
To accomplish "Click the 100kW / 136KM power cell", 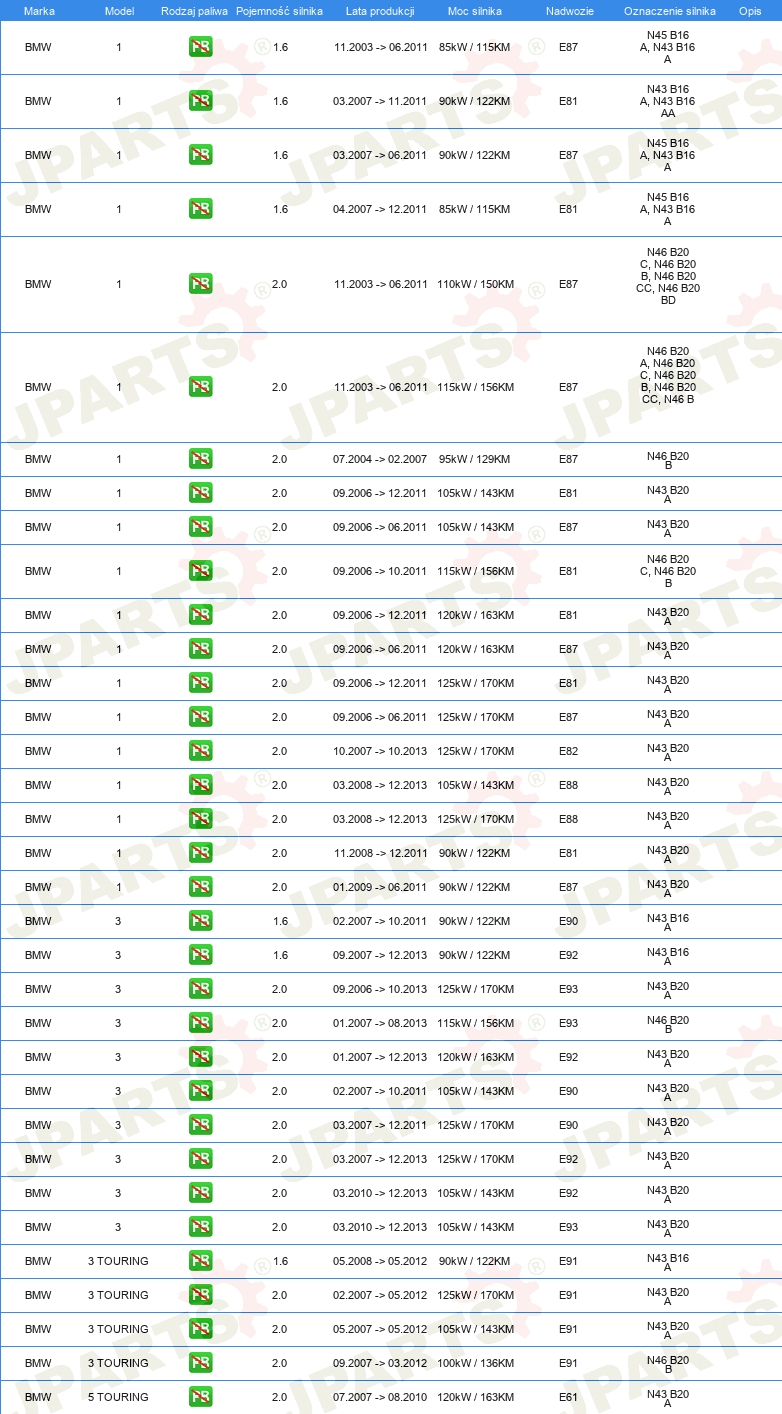I will tap(475, 1363).
